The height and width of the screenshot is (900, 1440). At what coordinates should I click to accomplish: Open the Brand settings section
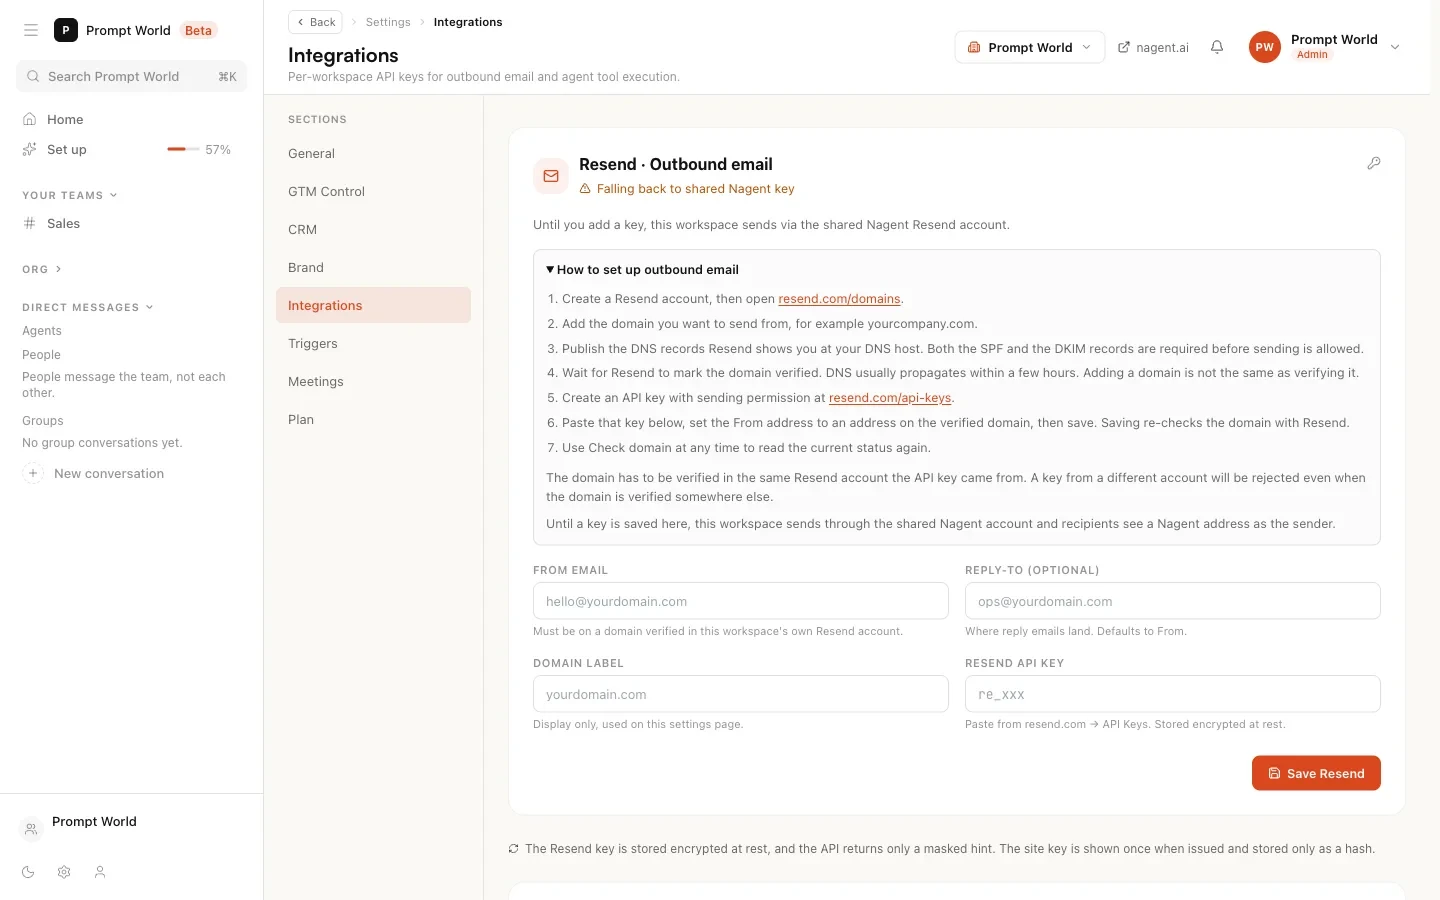[x=373, y=267]
